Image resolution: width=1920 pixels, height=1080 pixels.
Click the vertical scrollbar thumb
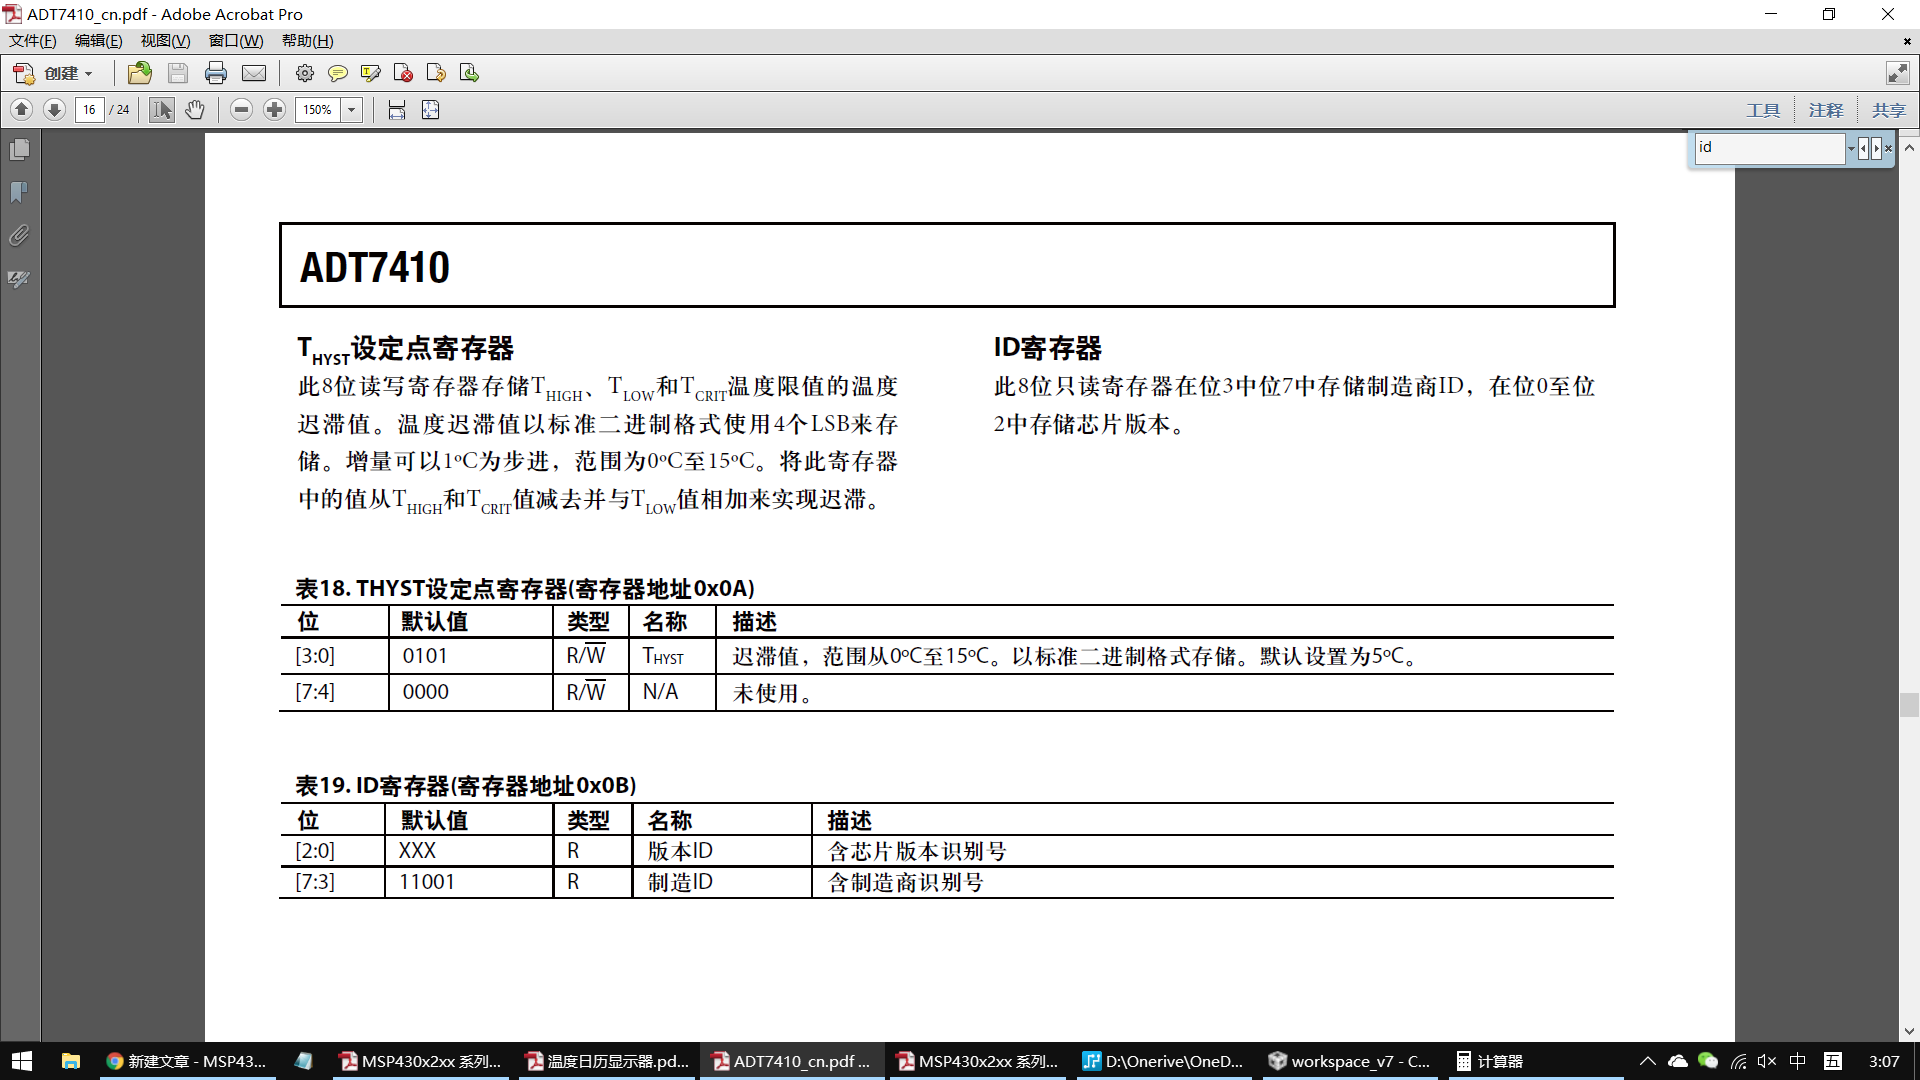click(1909, 705)
